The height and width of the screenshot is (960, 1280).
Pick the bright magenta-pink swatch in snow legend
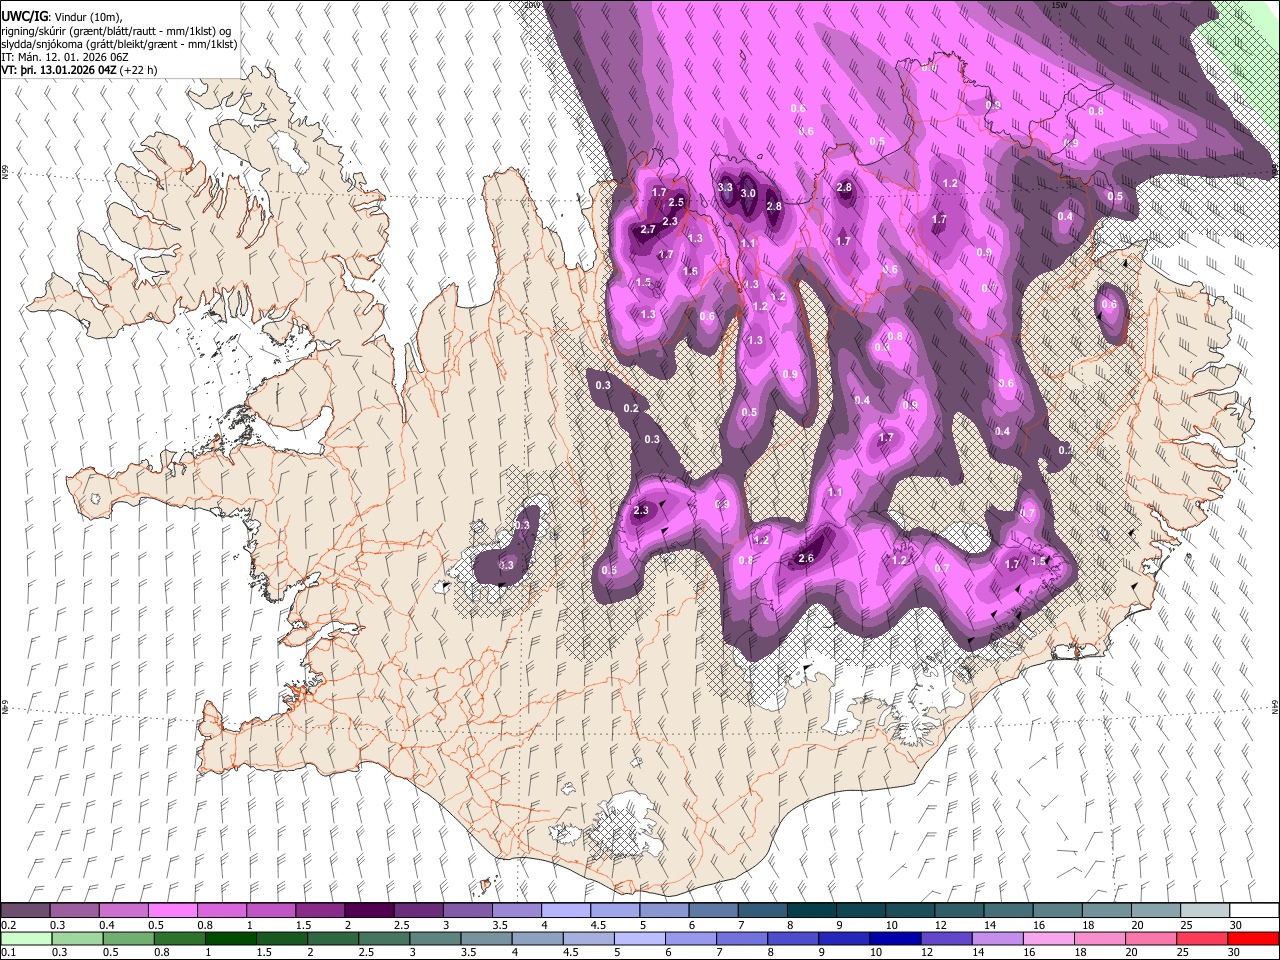pos(172,910)
